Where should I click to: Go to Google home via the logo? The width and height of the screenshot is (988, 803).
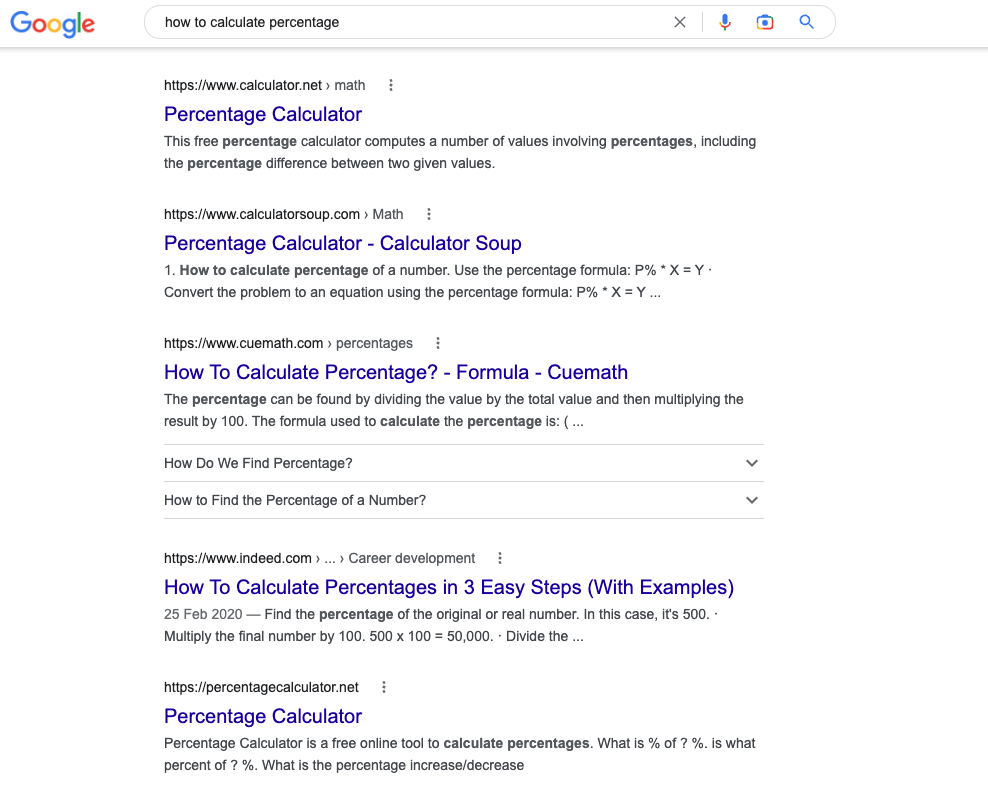(x=52, y=24)
